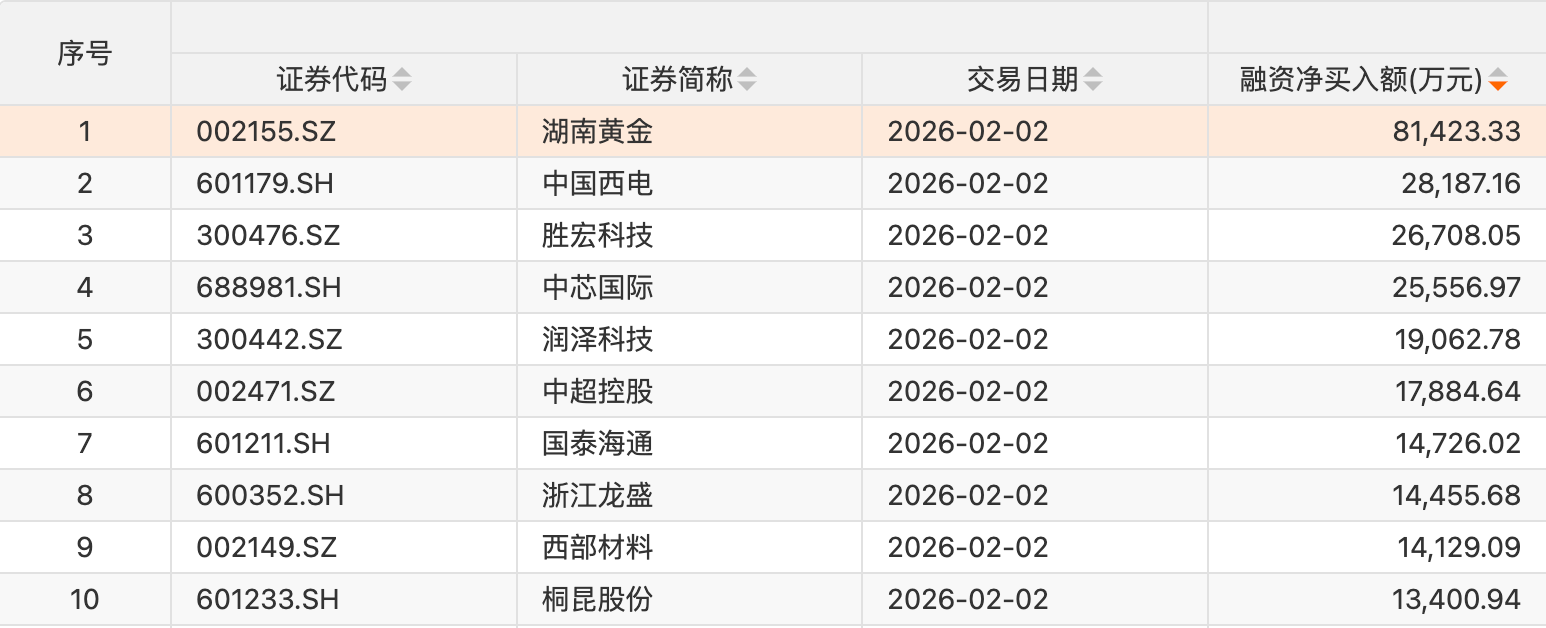Click orange sort arrow for 融资净买入额

pyautogui.click(x=1497, y=80)
